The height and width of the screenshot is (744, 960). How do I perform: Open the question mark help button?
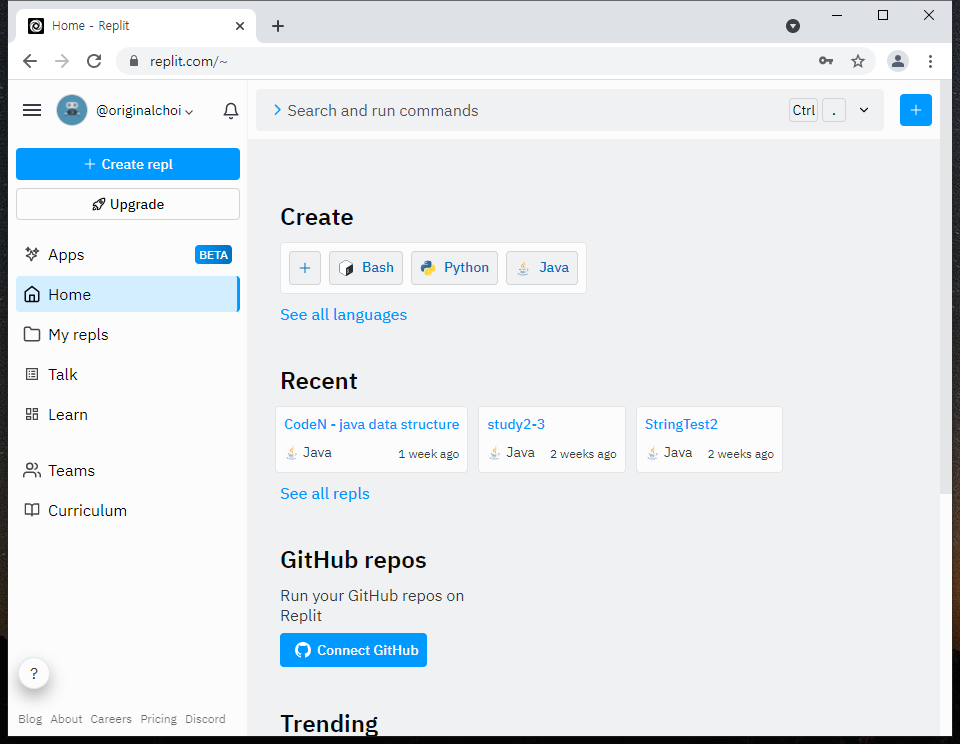[x=34, y=674]
